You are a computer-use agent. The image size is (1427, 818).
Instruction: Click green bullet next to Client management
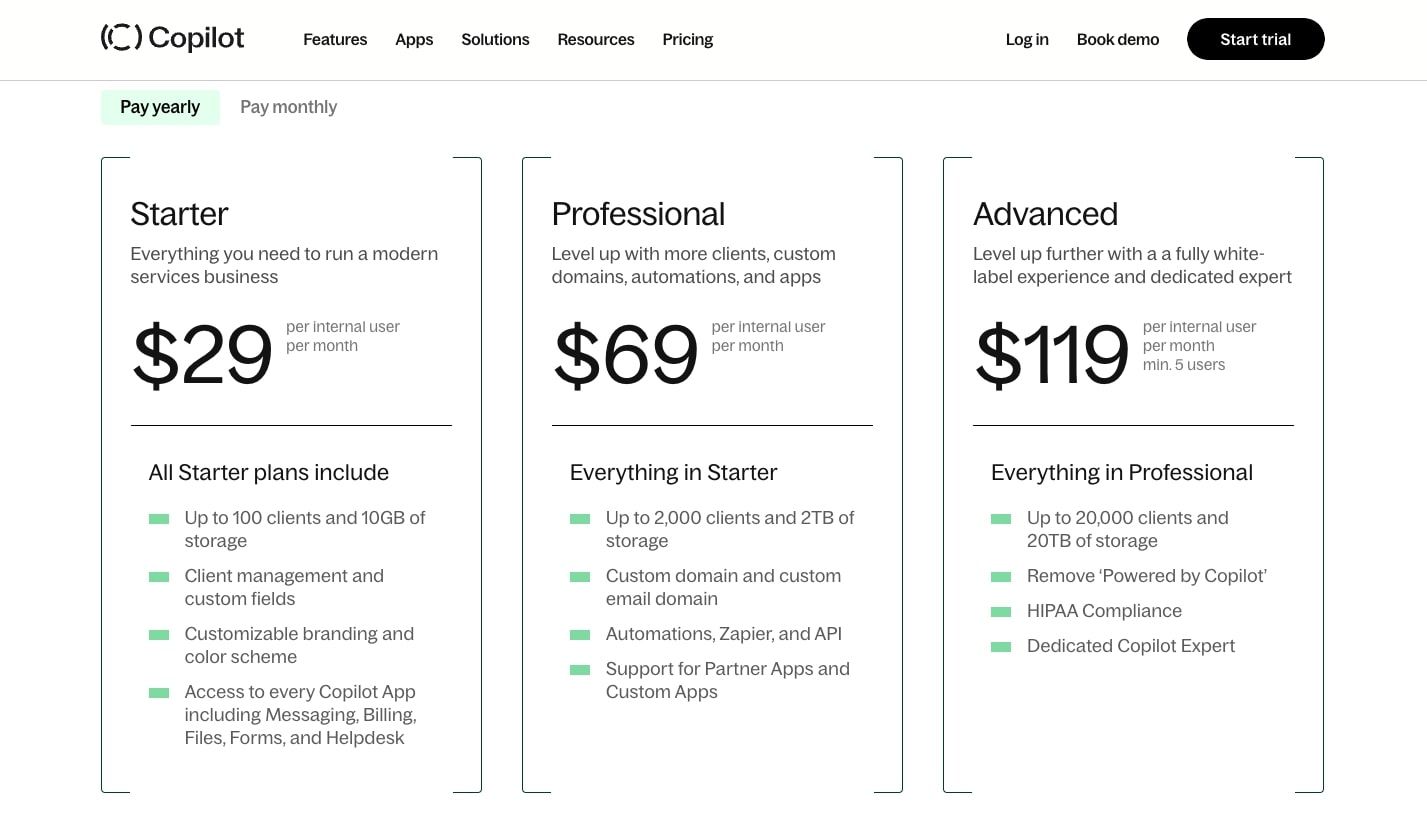[159, 577]
